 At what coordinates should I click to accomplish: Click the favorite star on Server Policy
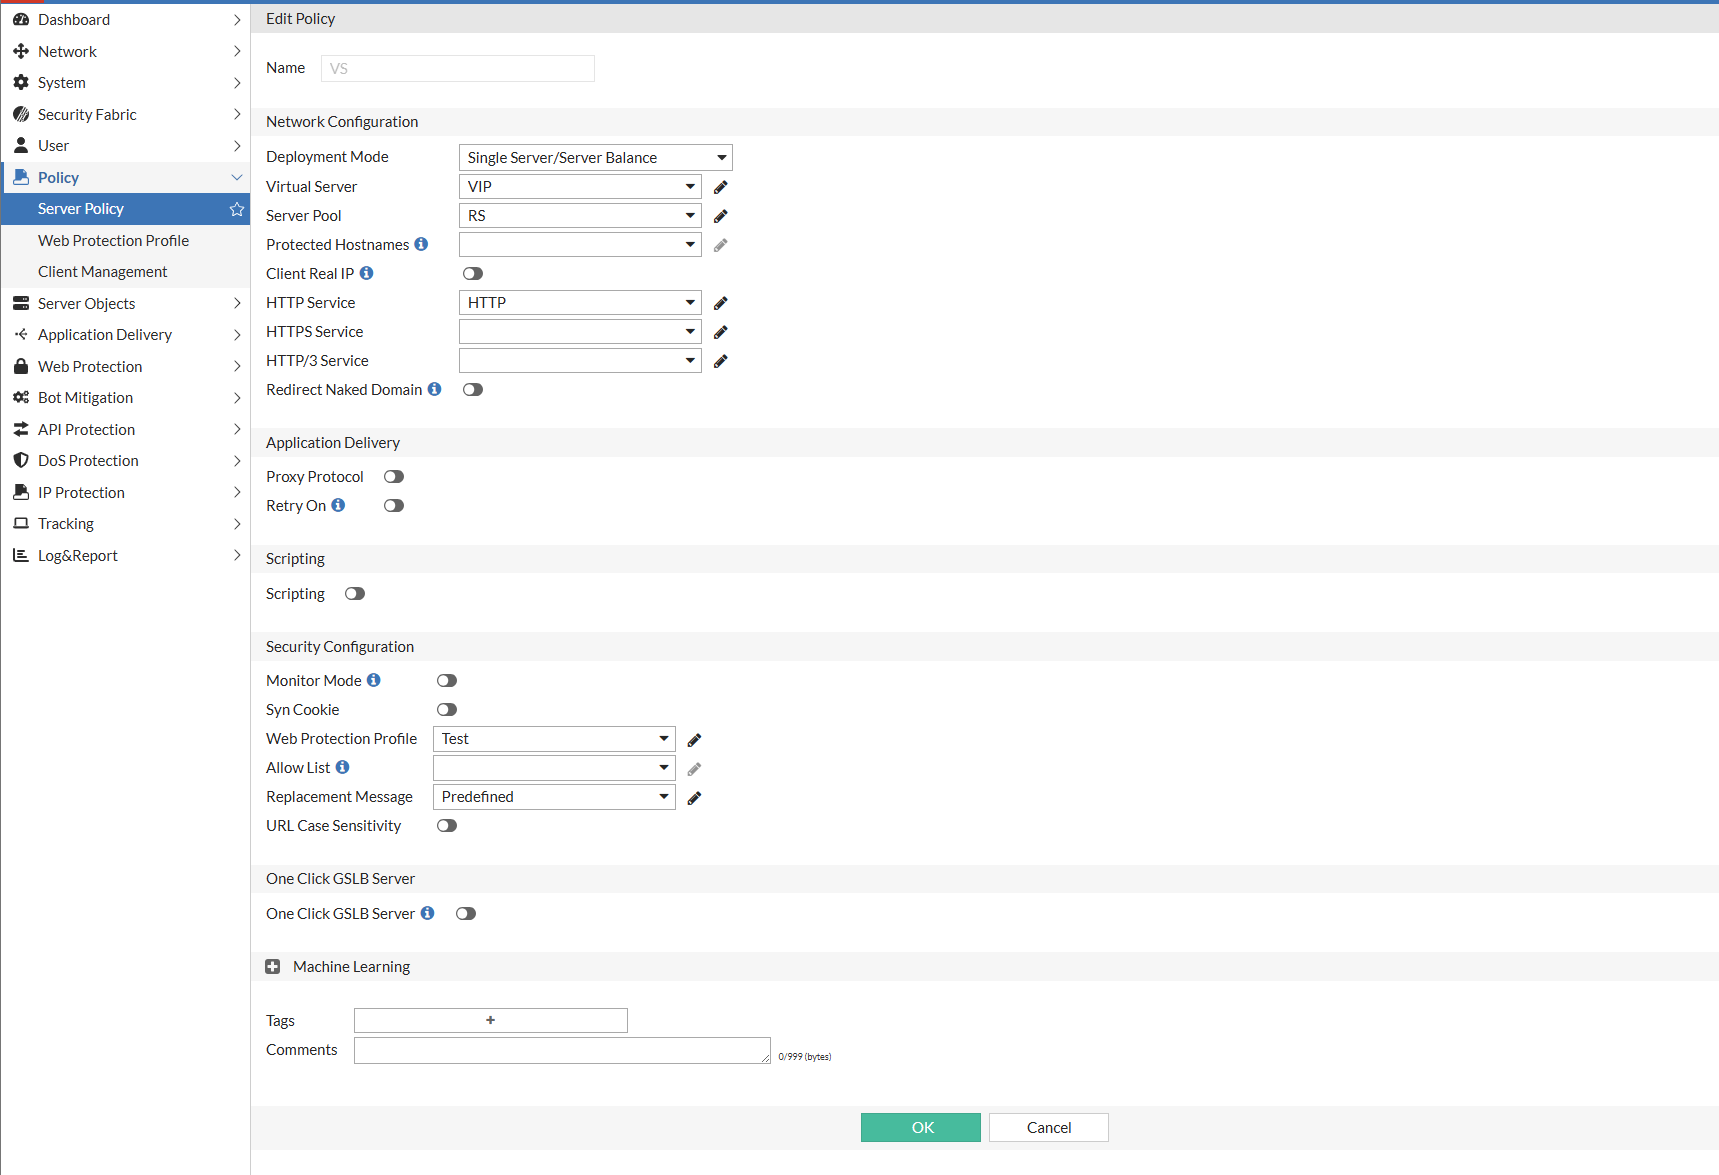coord(237,209)
